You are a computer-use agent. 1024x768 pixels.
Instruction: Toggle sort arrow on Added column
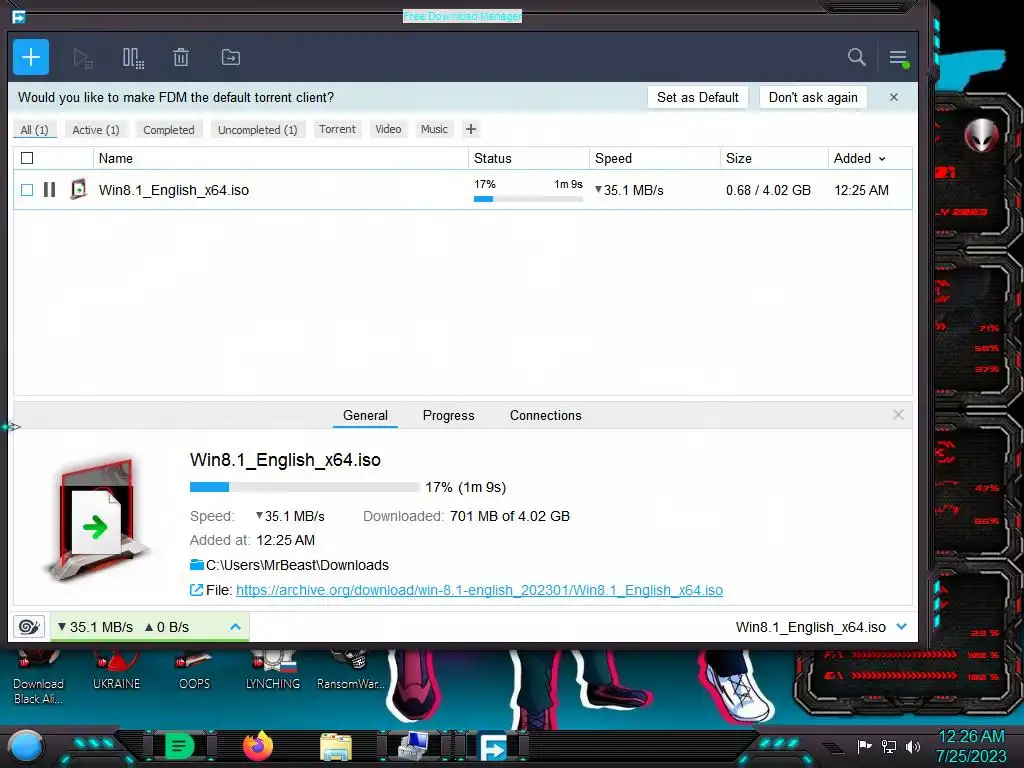click(882, 159)
